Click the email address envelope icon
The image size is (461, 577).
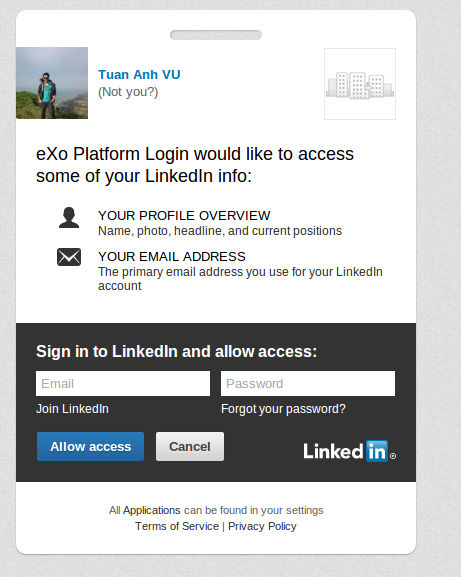(x=69, y=257)
